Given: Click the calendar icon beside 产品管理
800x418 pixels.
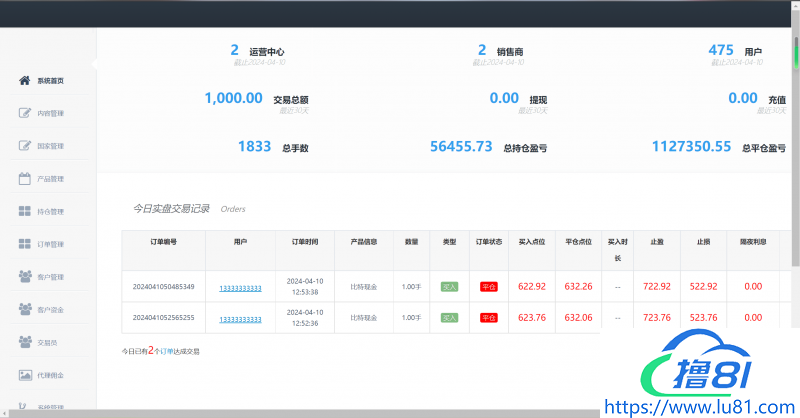Looking at the screenshot, I should click(x=25, y=179).
